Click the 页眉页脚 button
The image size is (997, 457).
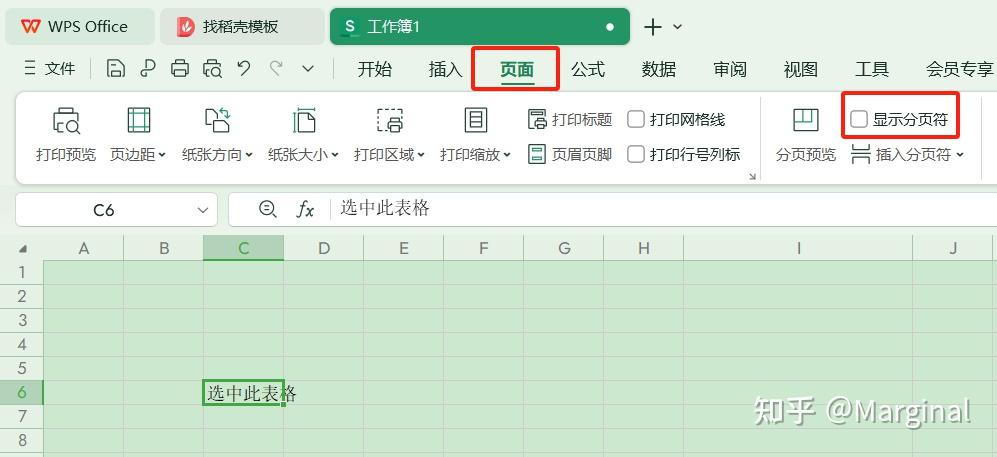point(570,154)
